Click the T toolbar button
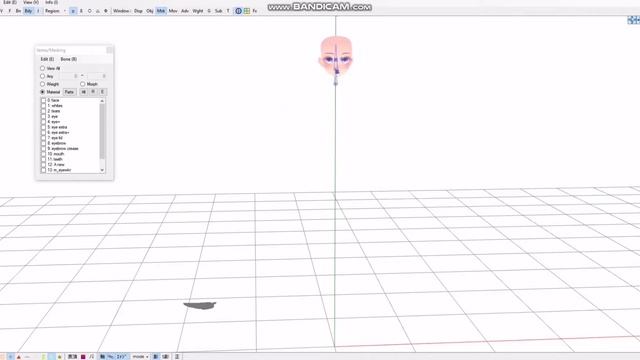 pos(228,11)
